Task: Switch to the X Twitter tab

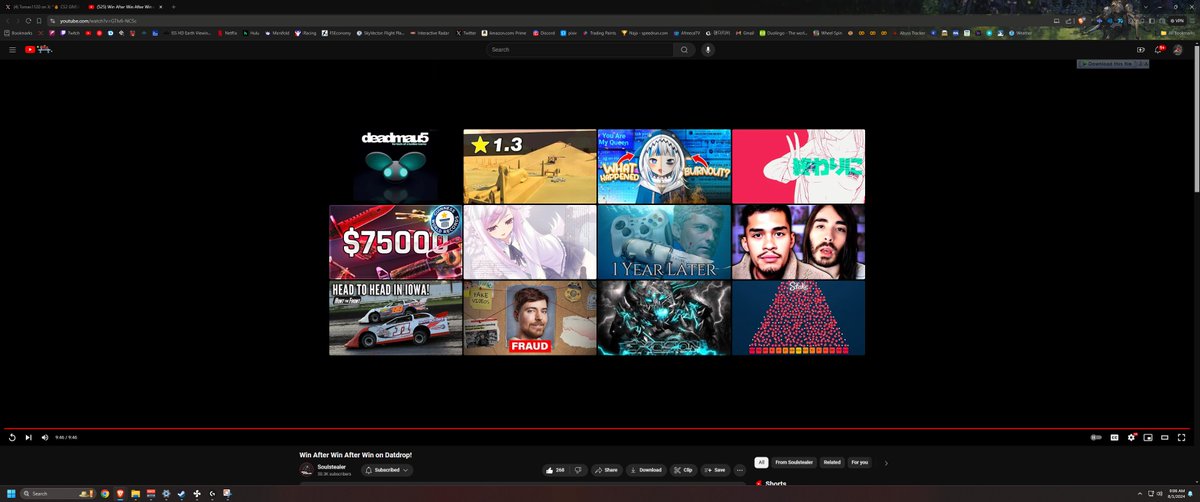Action: [x=41, y=6]
